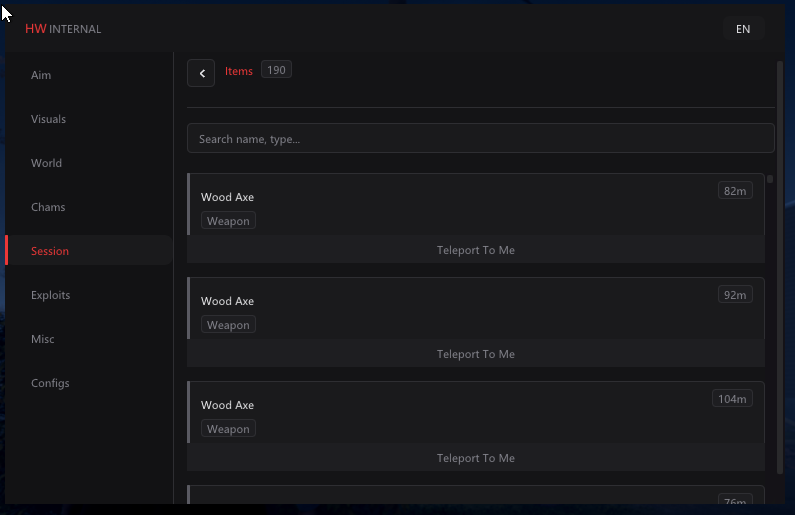Teleport the 92m Wood Axe to me

click(x=476, y=353)
